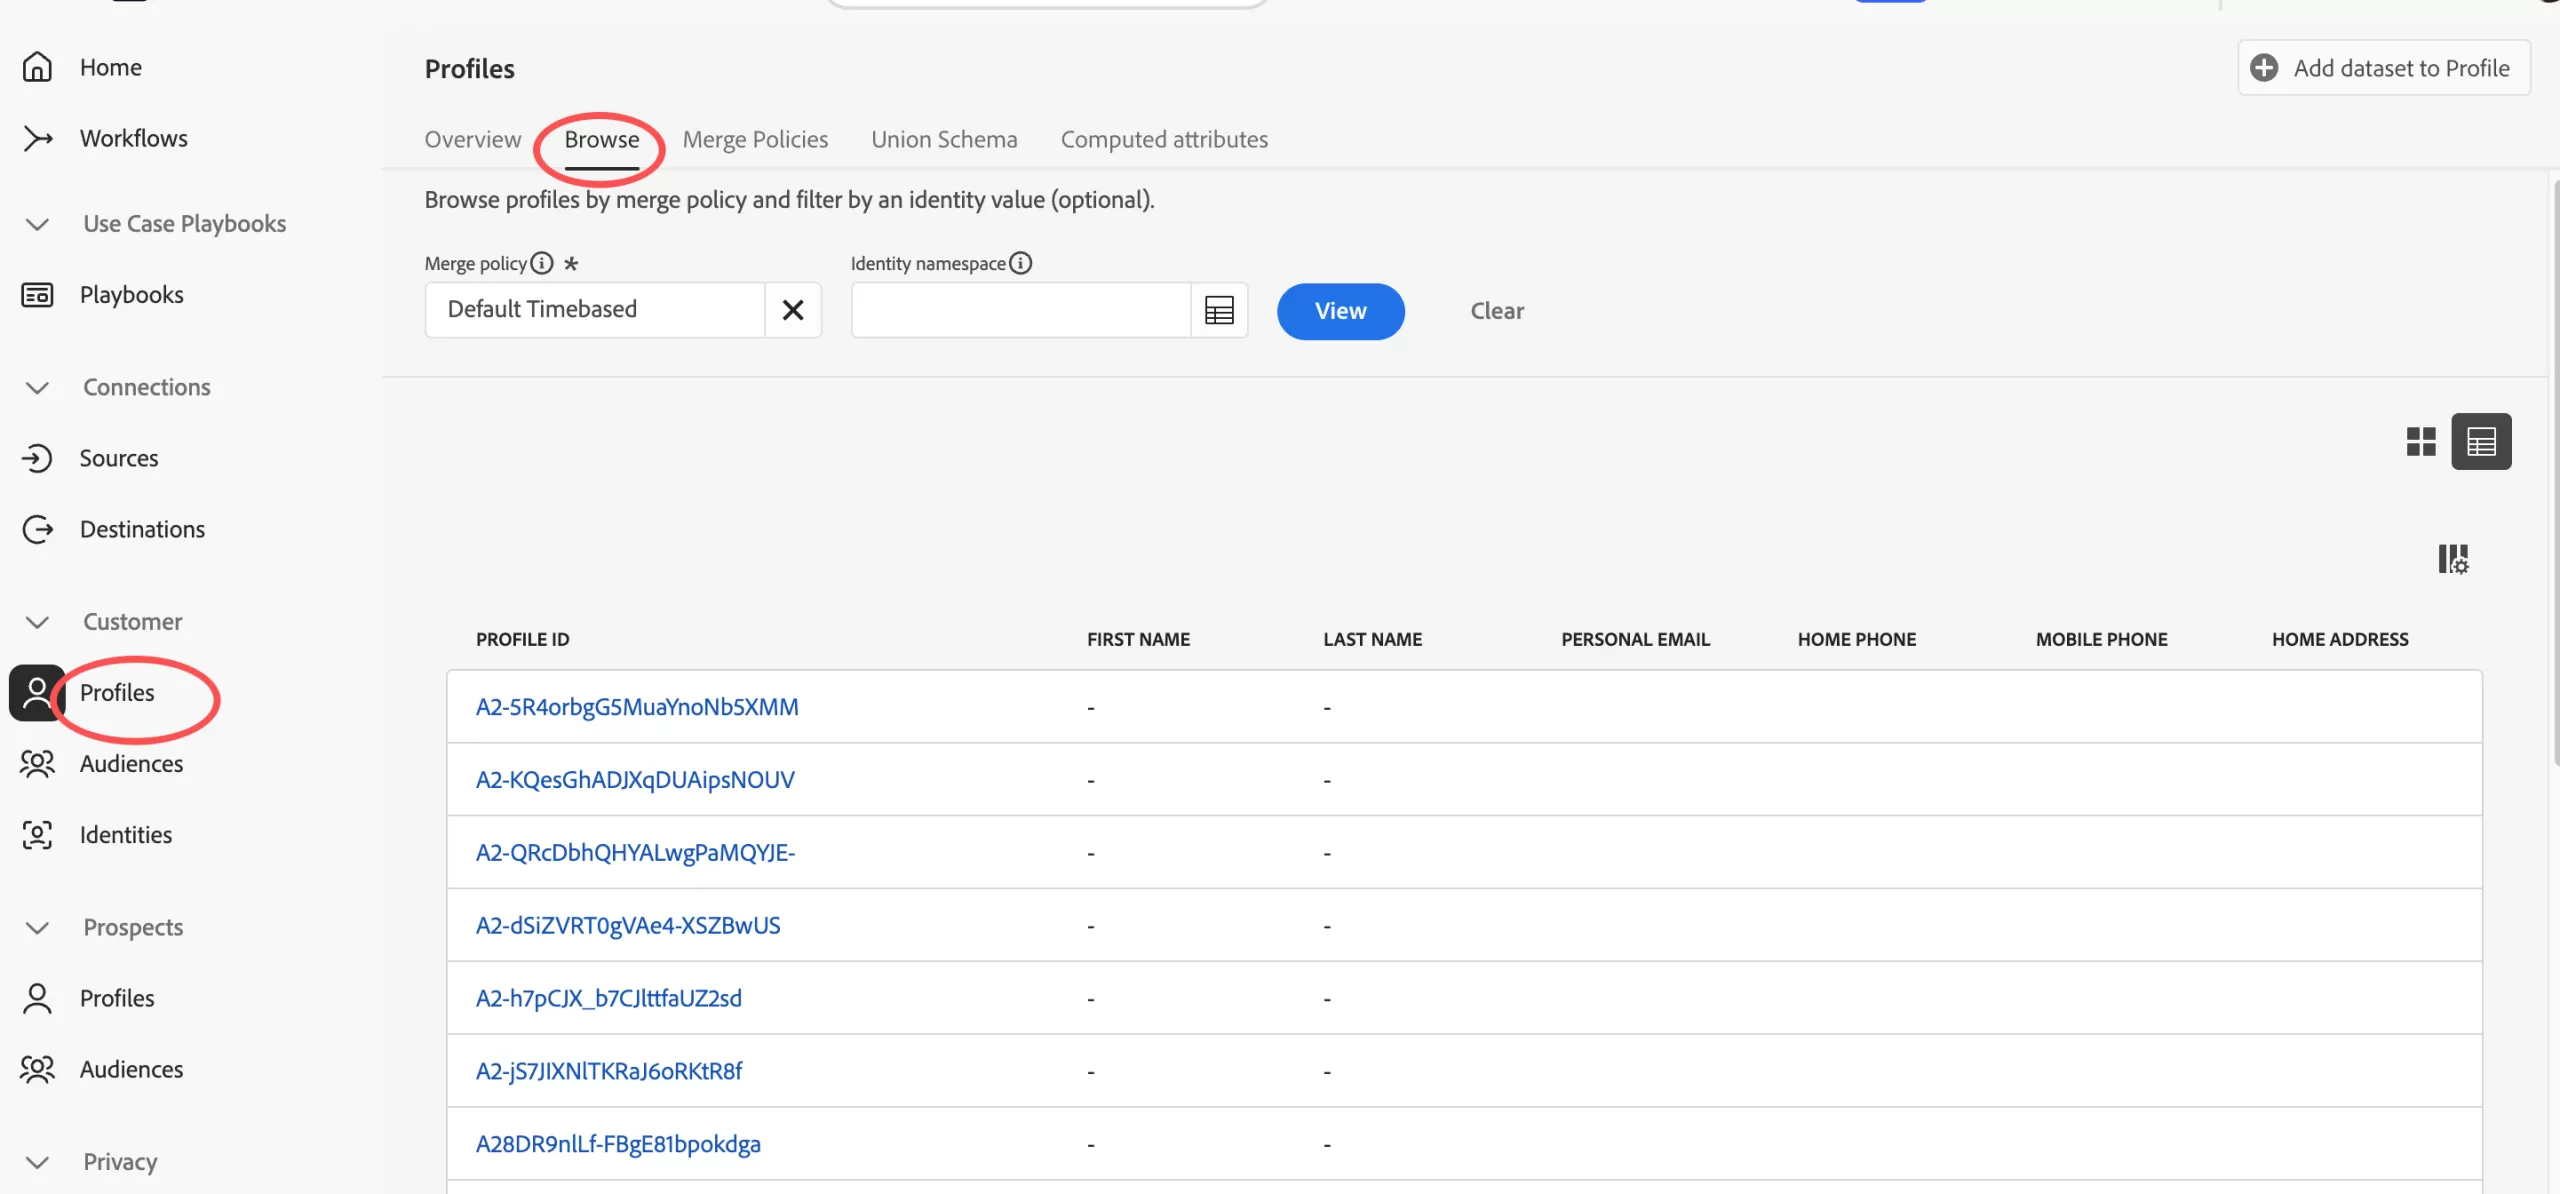Click the blue View button
Screen dimensions: 2560x1194
point(1340,311)
